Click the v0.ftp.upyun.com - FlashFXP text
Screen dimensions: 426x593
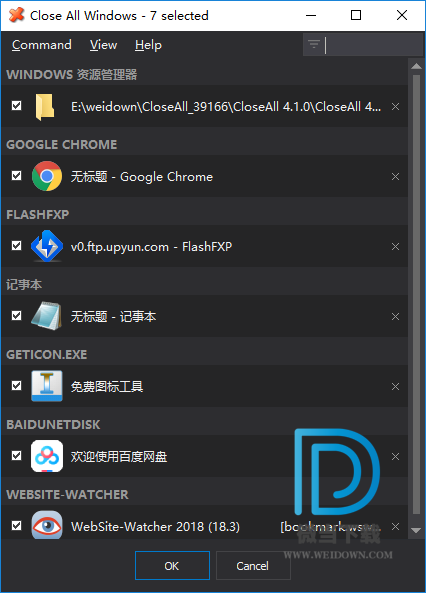coord(151,247)
